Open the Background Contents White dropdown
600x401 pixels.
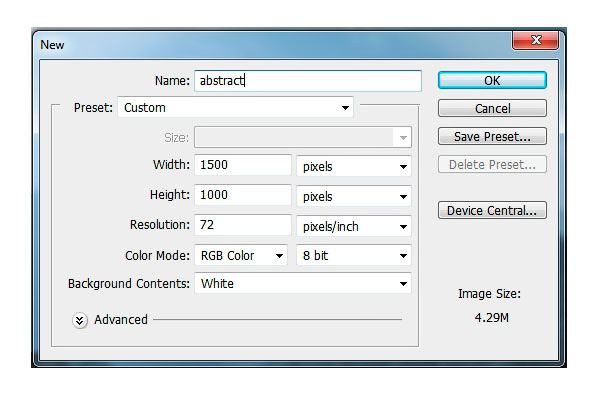pyautogui.click(x=303, y=284)
